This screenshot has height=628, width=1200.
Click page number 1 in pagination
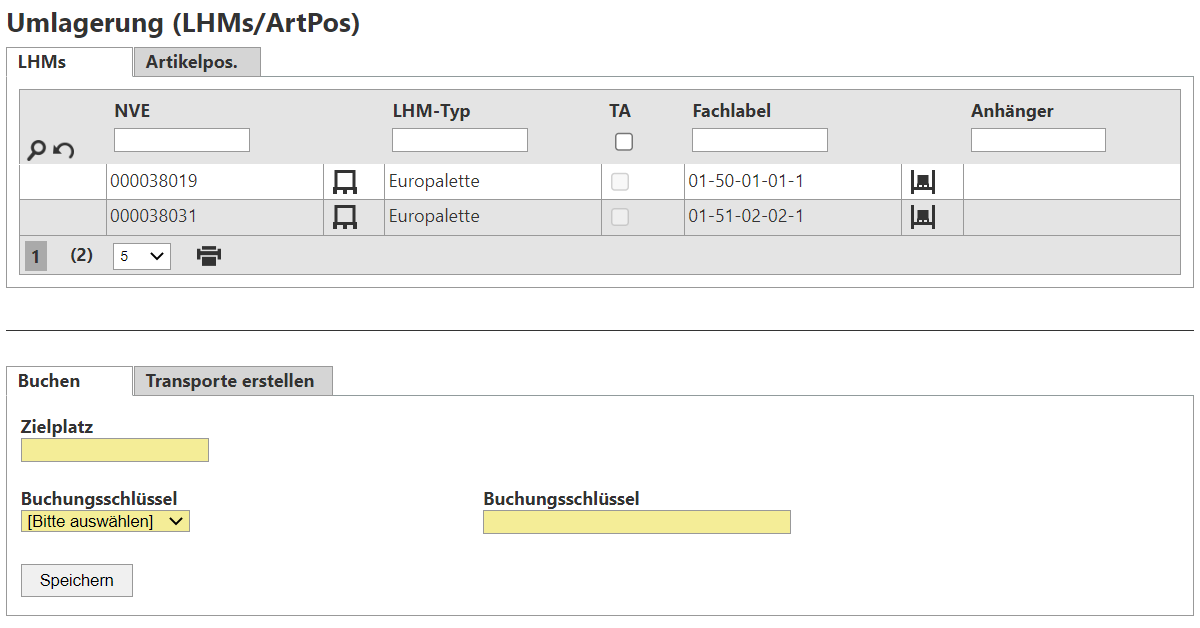[36, 257]
